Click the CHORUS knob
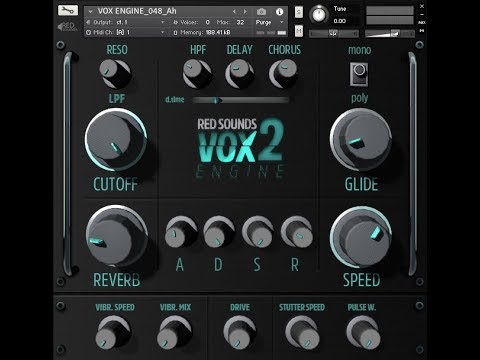Viewport: 480px width, 360px height. (x=283, y=73)
